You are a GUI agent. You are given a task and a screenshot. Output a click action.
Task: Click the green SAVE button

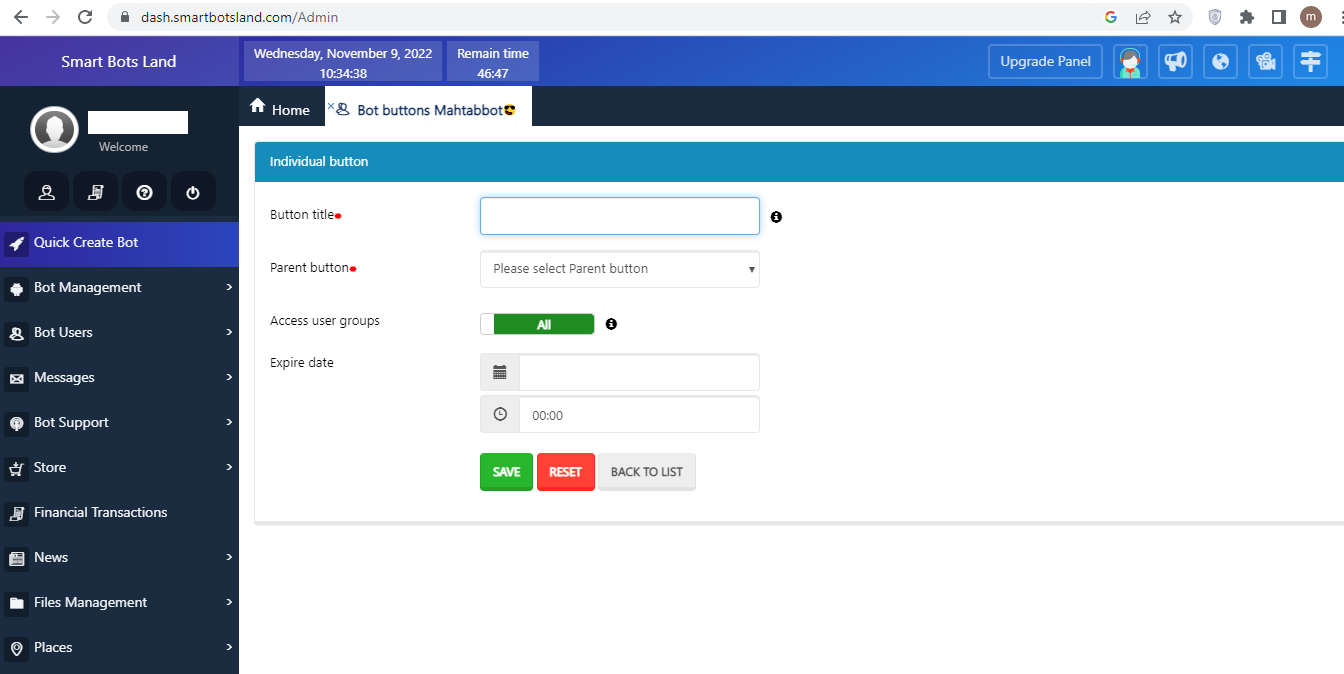pos(506,472)
